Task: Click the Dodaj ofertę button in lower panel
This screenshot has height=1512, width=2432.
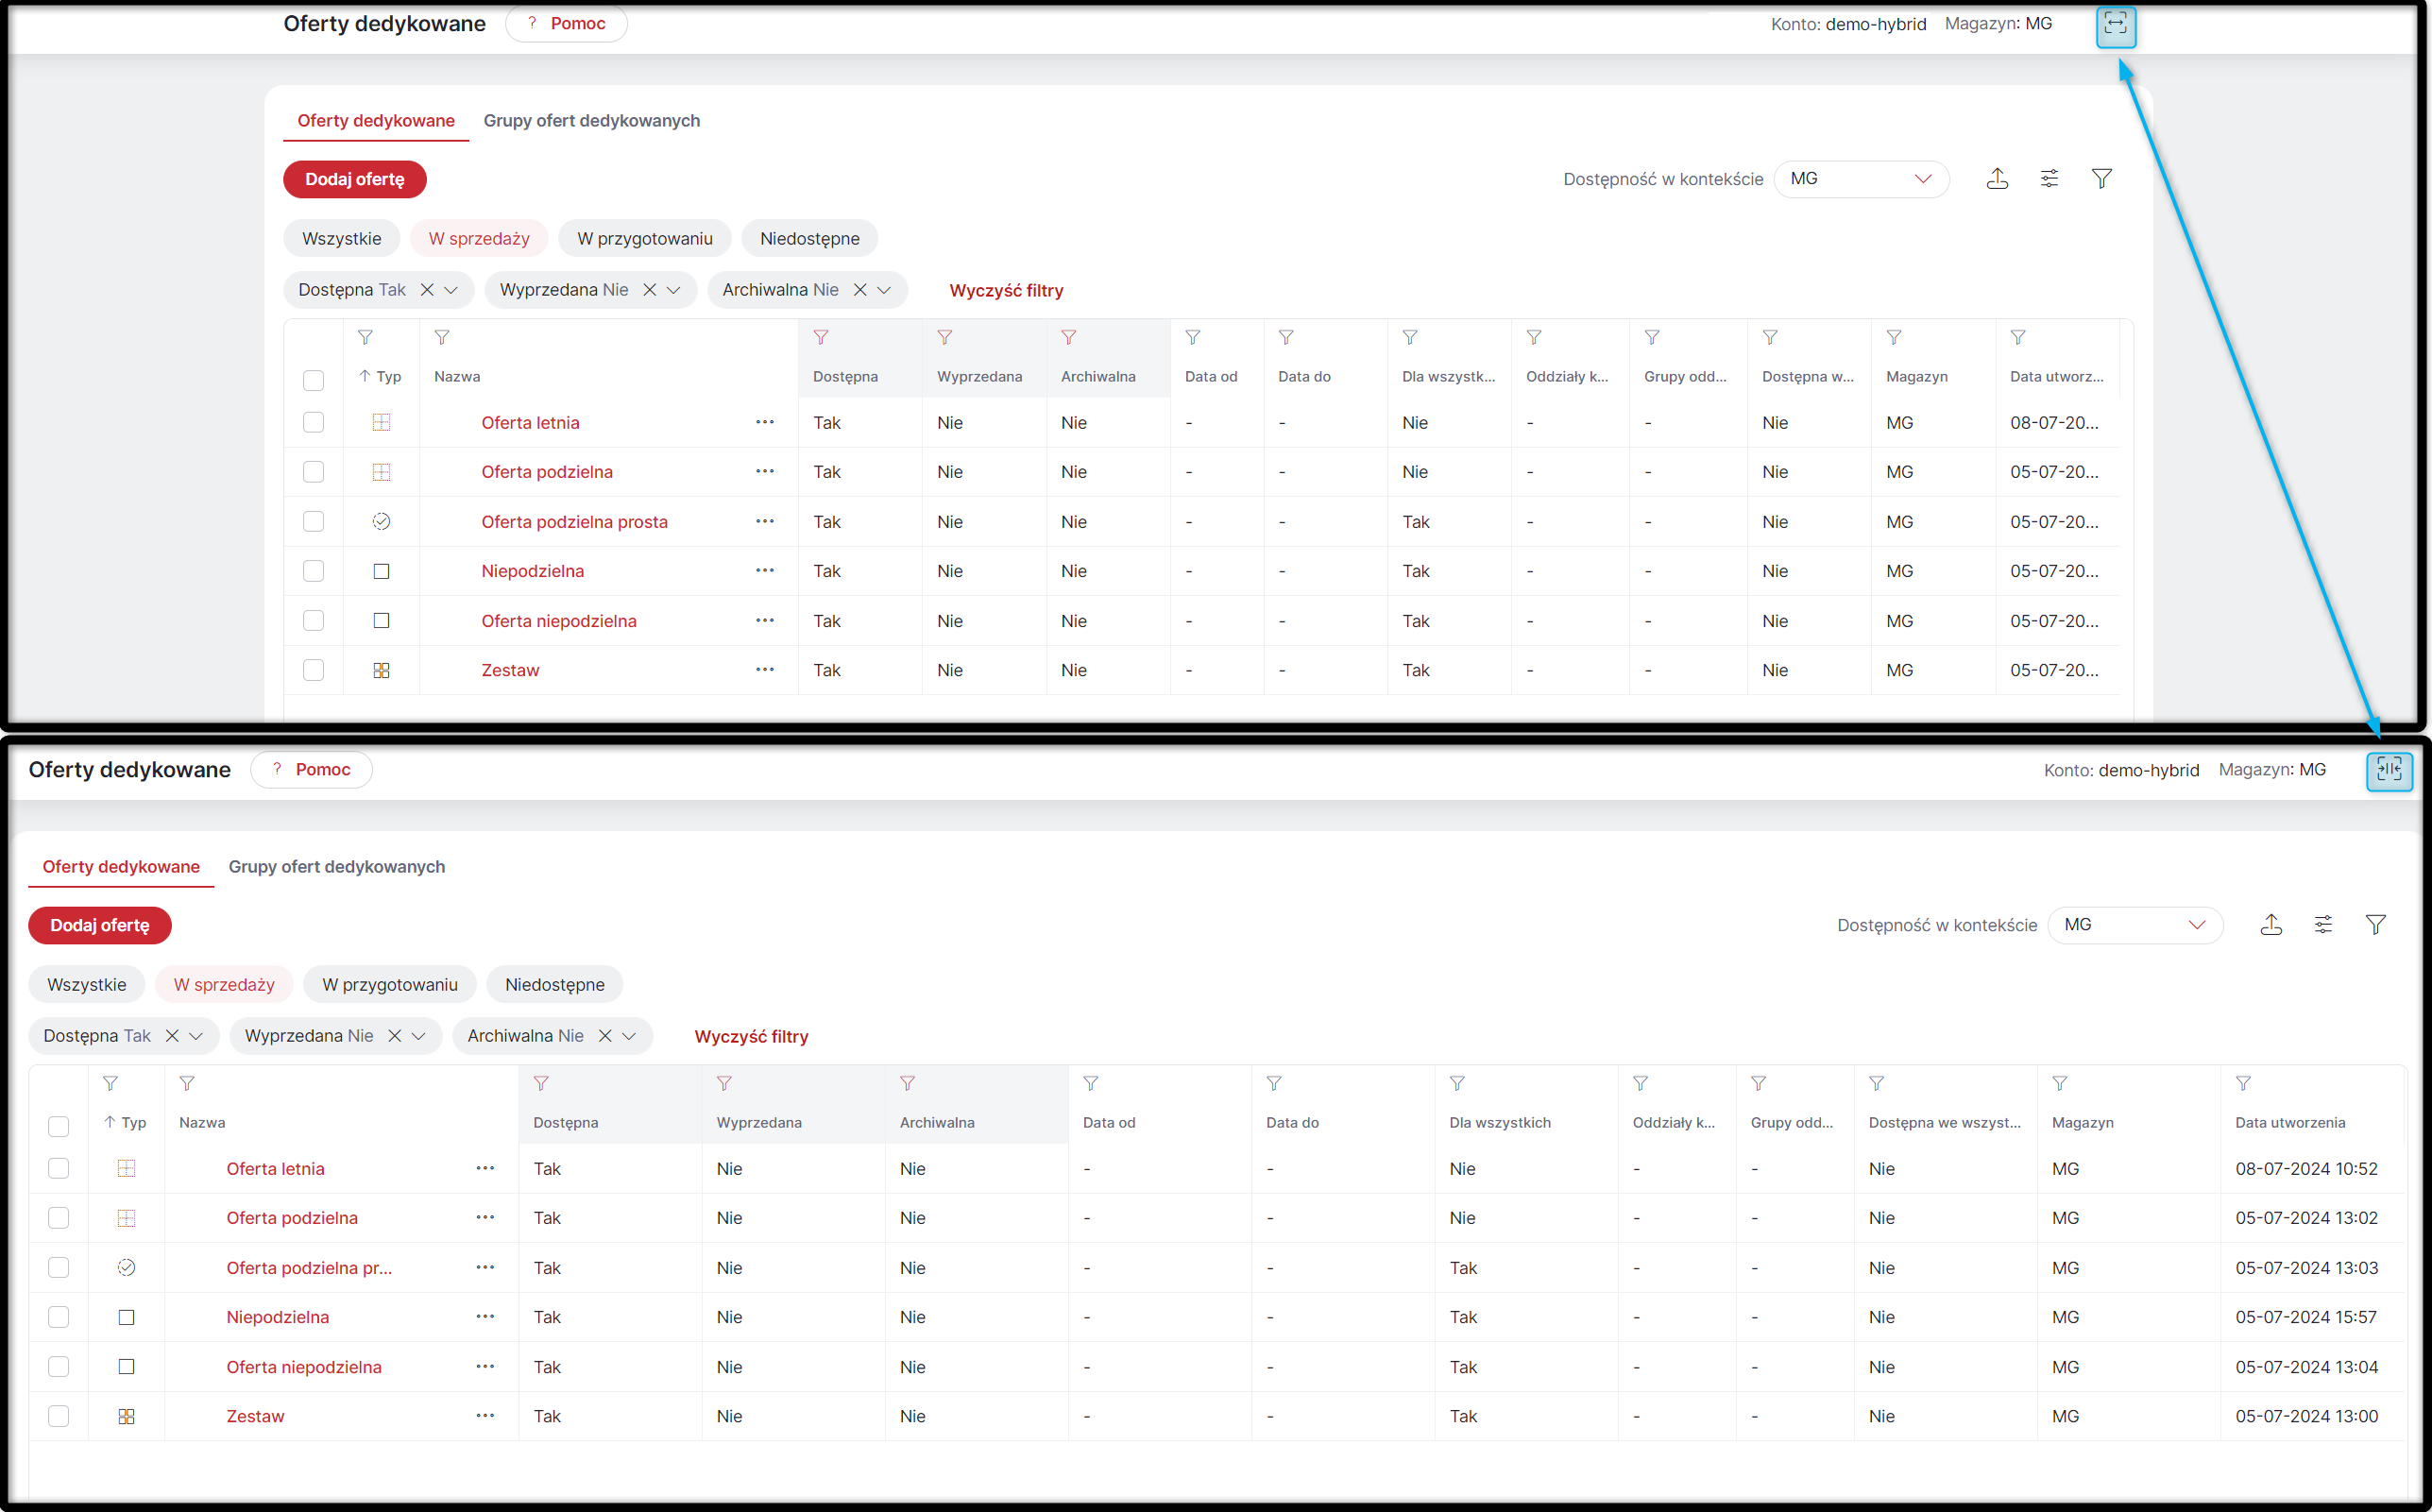Action: coord(100,925)
